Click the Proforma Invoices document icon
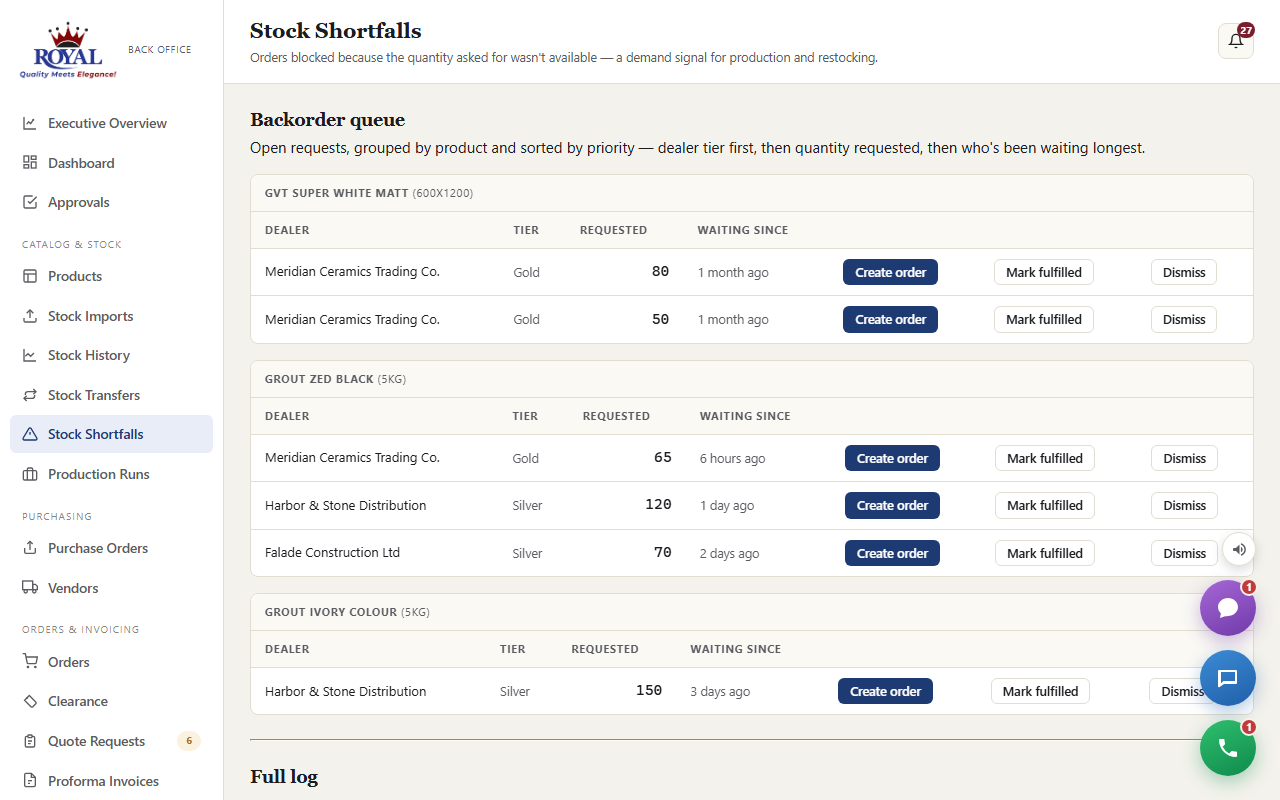The height and width of the screenshot is (800, 1280). (x=30, y=781)
